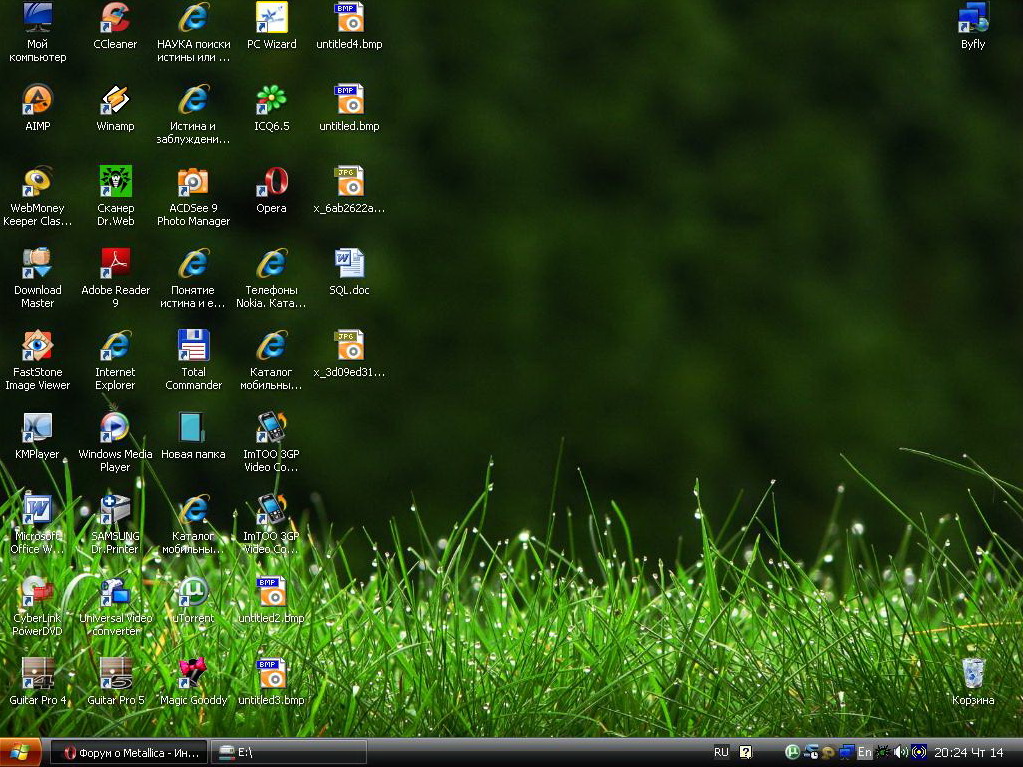This screenshot has height=767, width=1023.
Task: Click the volume speaker tray icon
Action: [x=900, y=752]
